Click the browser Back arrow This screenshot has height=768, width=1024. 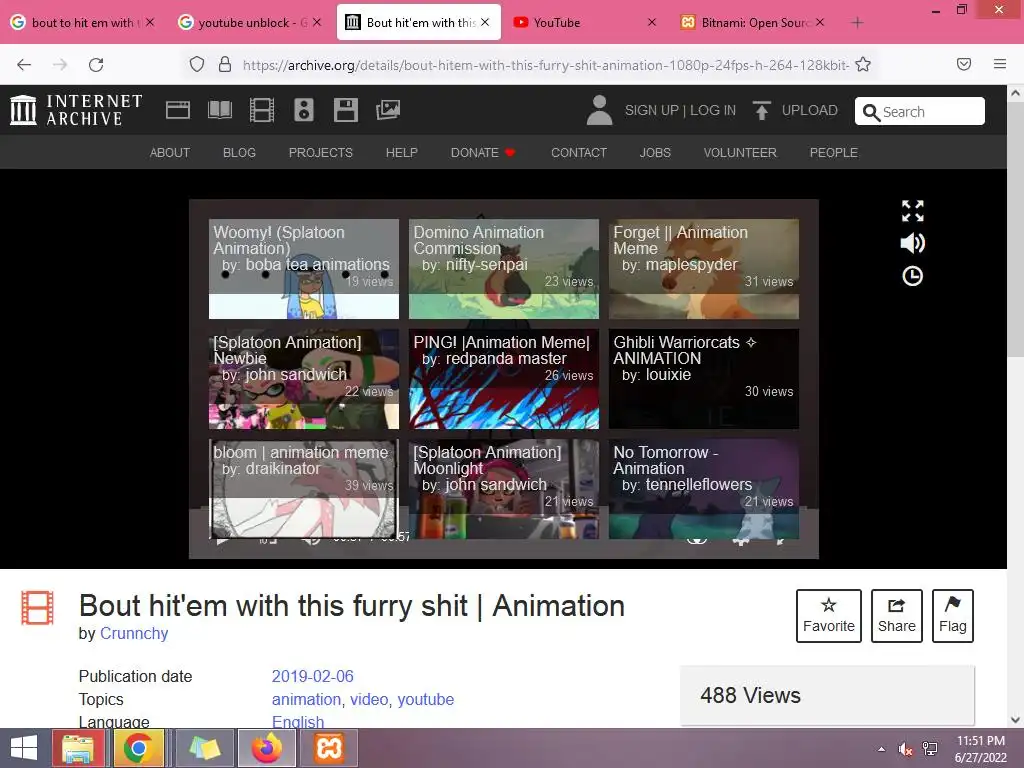coord(24,65)
